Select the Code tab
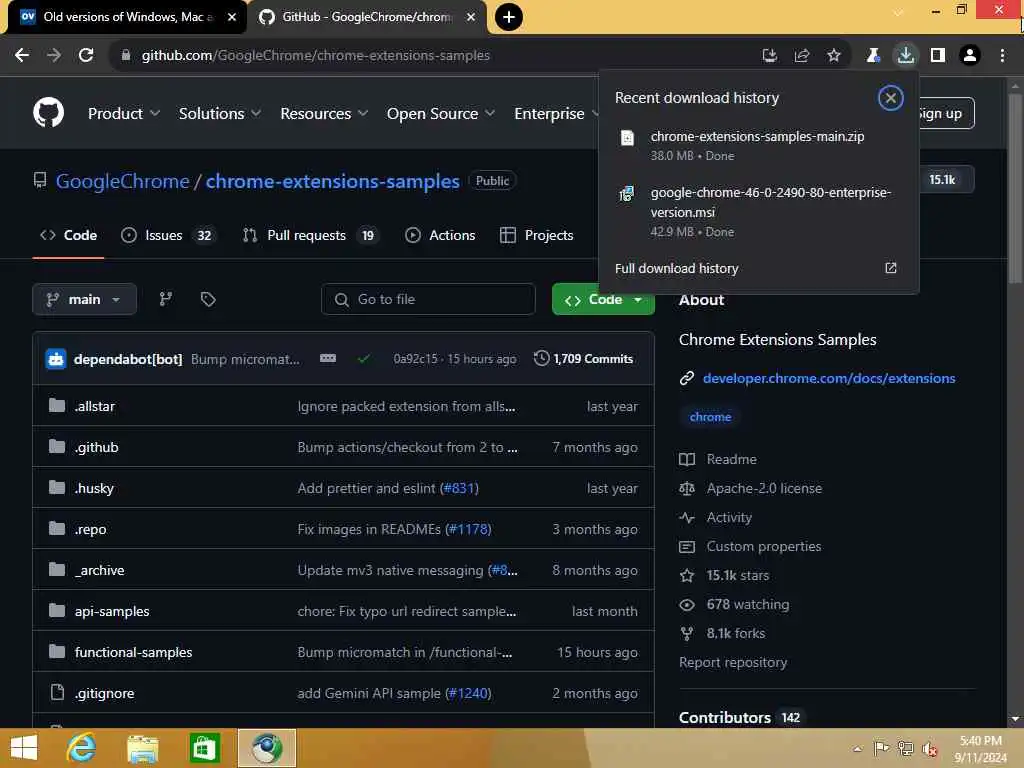The width and height of the screenshot is (1024, 768). coord(69,235)
